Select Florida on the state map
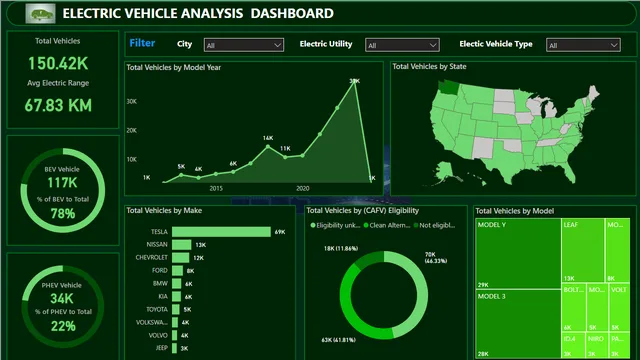 pyautogui.click(x=567, y=172)
